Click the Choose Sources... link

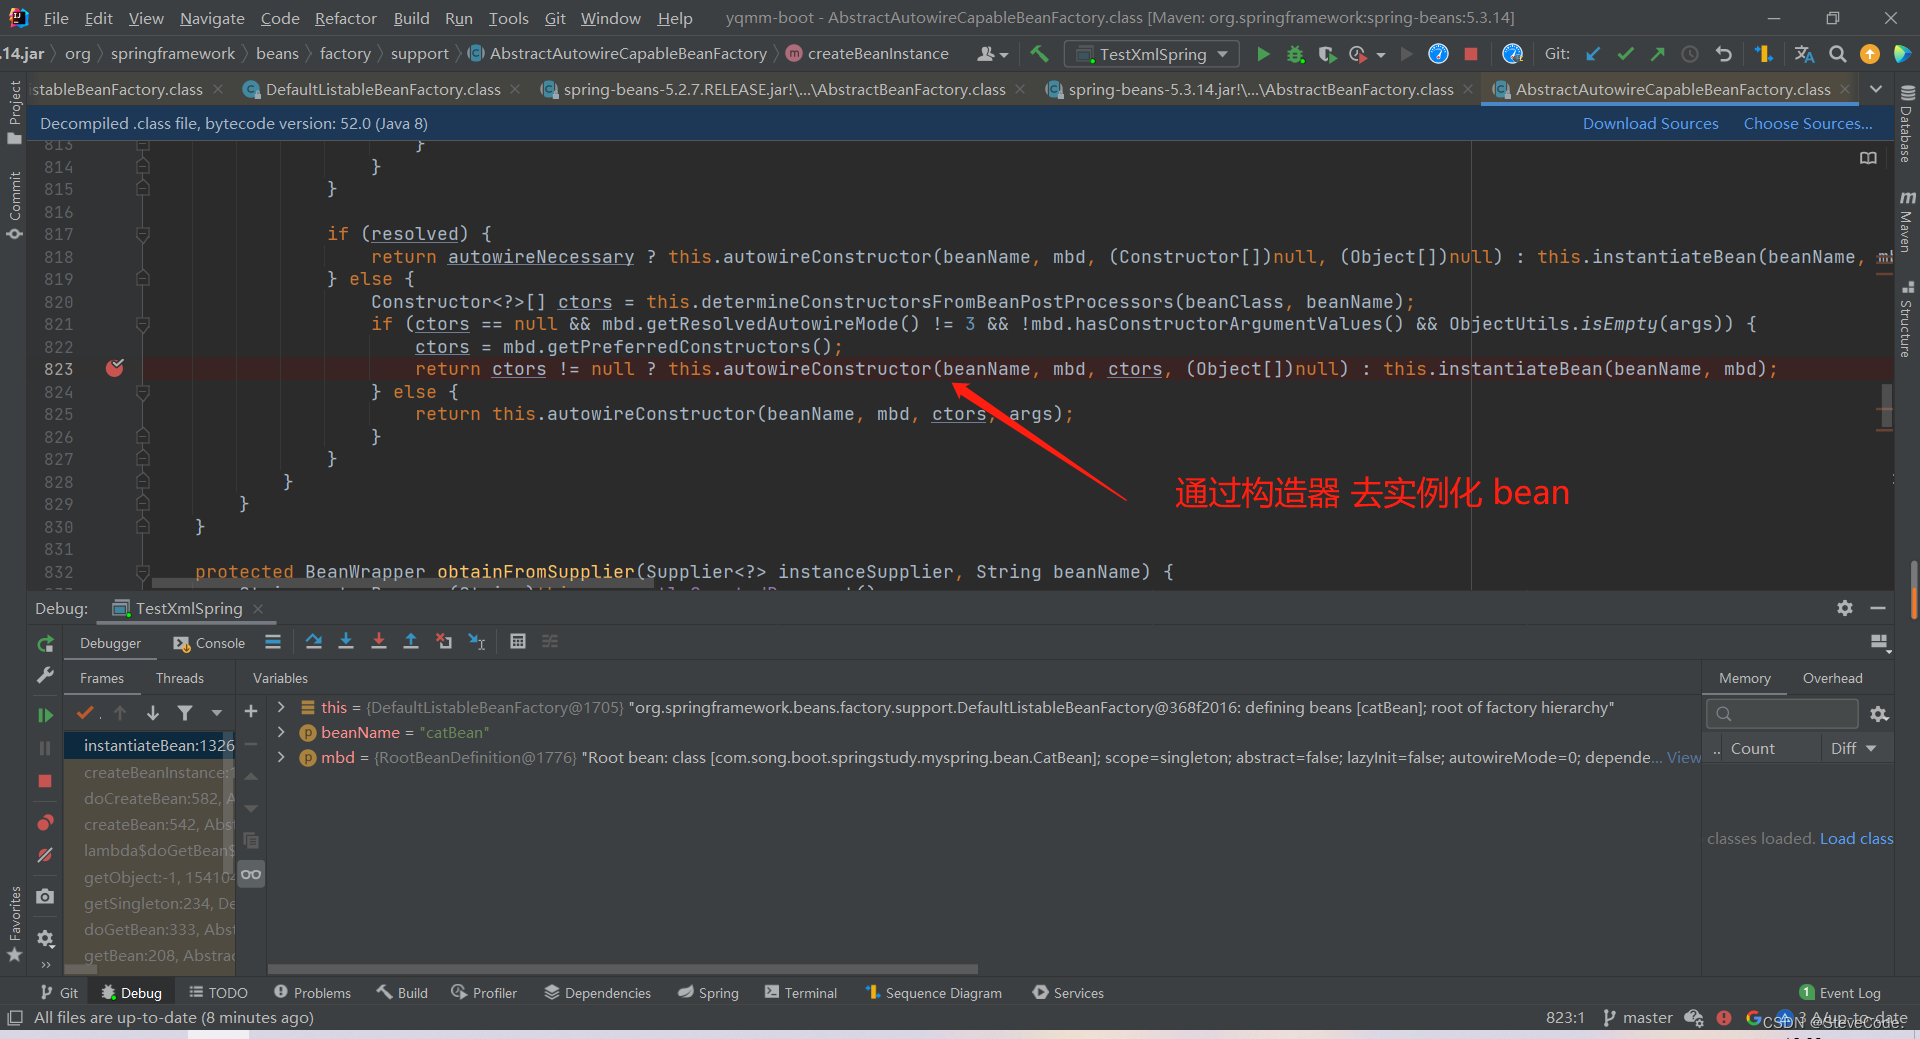1808,123
